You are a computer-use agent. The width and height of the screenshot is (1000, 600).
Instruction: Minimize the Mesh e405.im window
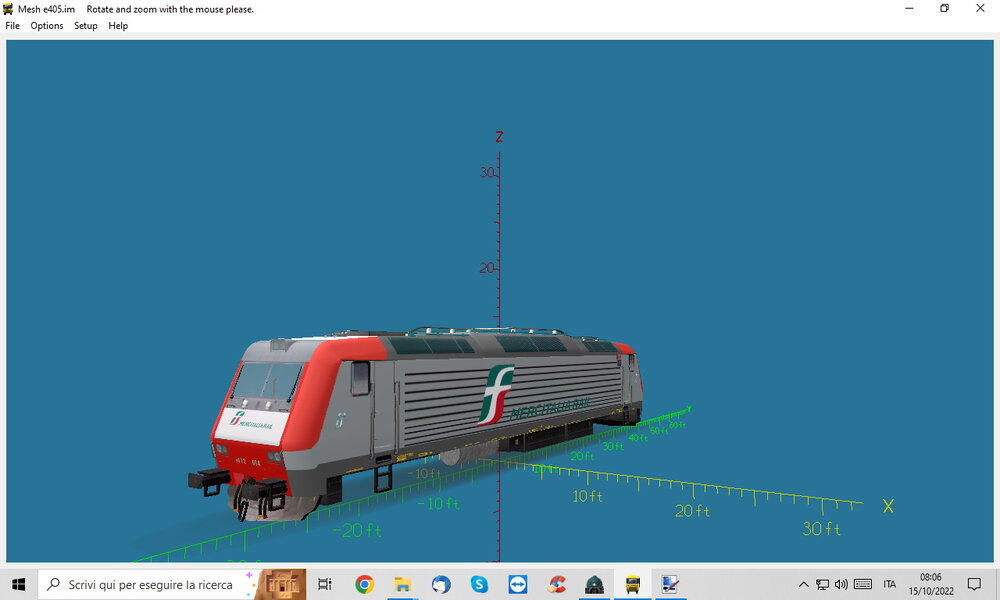(x=909, y=8)
